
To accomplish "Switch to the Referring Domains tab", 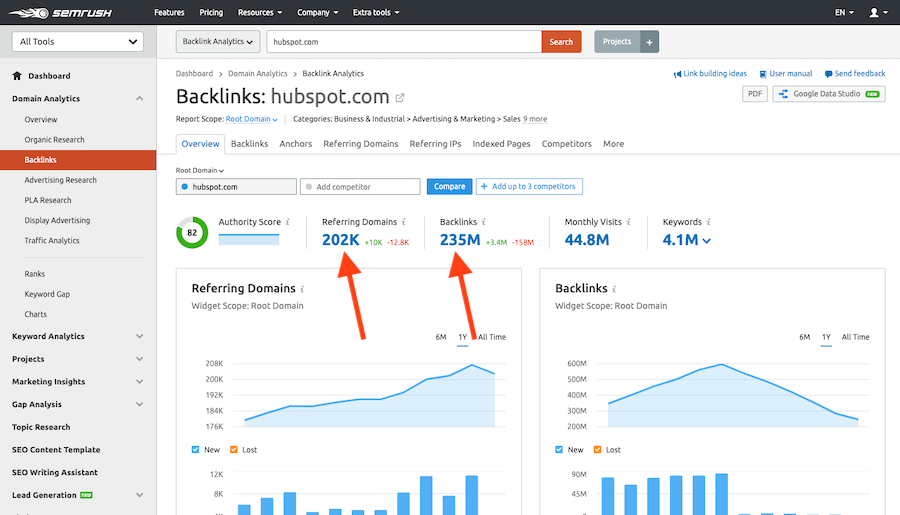I will point(360,144).
